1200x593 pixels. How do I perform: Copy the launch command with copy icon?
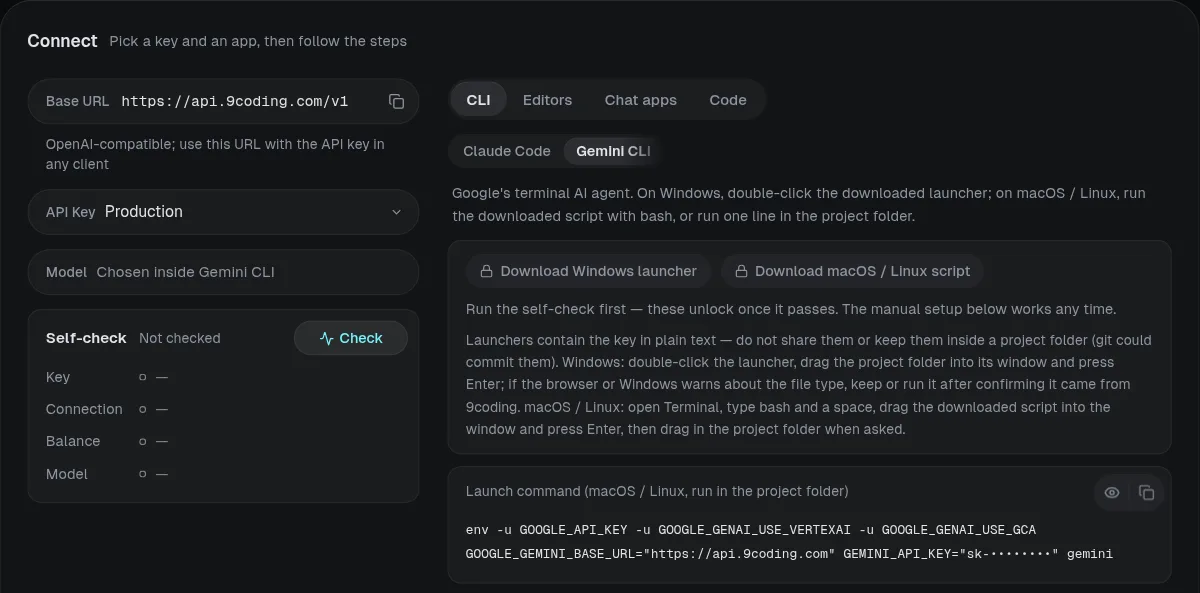coord(1147,492)
